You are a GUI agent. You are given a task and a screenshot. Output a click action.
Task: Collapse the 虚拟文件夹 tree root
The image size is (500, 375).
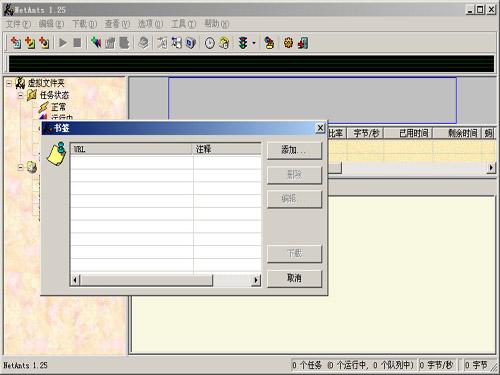[9, 83]
